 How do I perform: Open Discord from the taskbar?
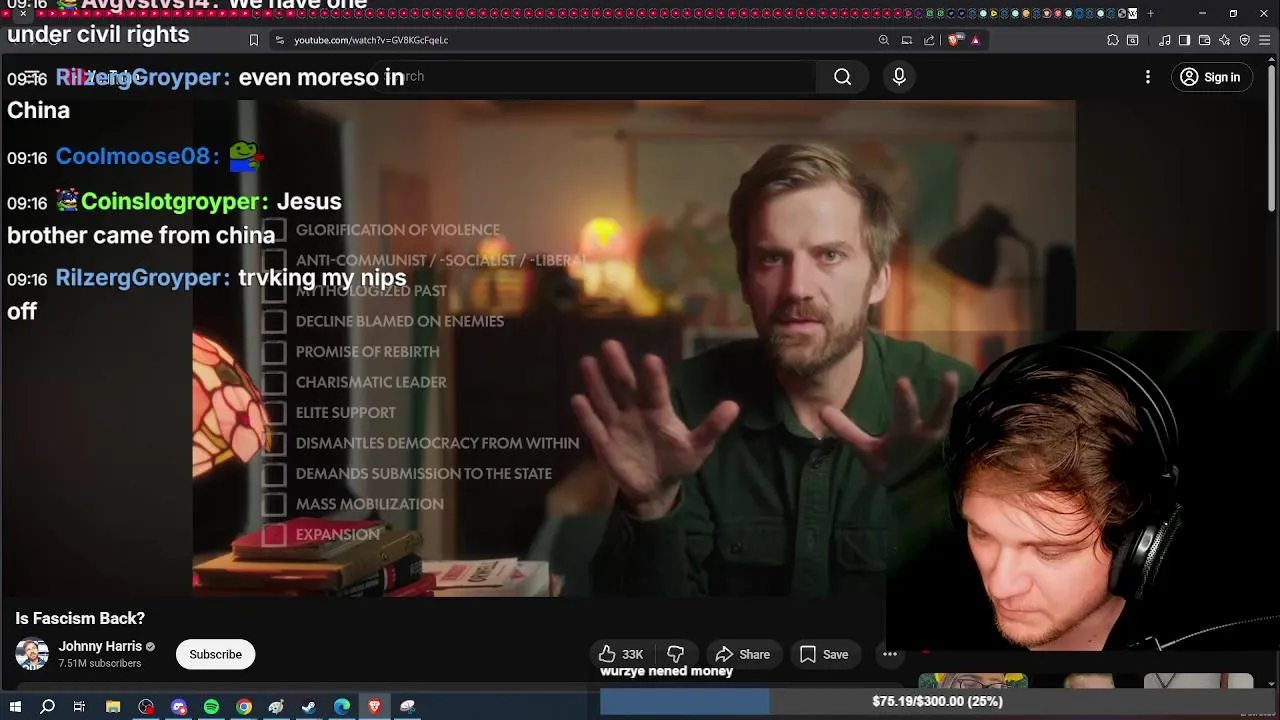tap(179, 706)
